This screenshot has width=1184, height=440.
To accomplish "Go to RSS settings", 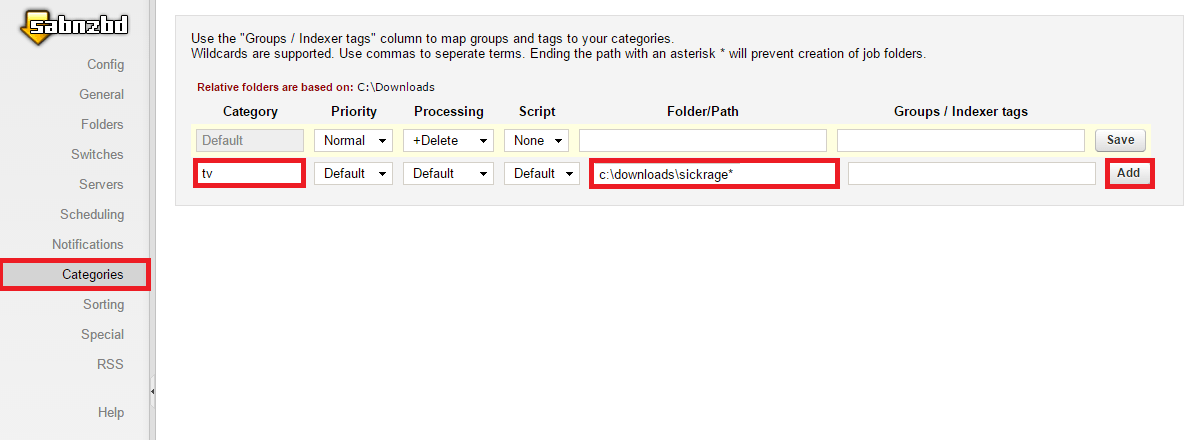I will click(x=111, y=365).
